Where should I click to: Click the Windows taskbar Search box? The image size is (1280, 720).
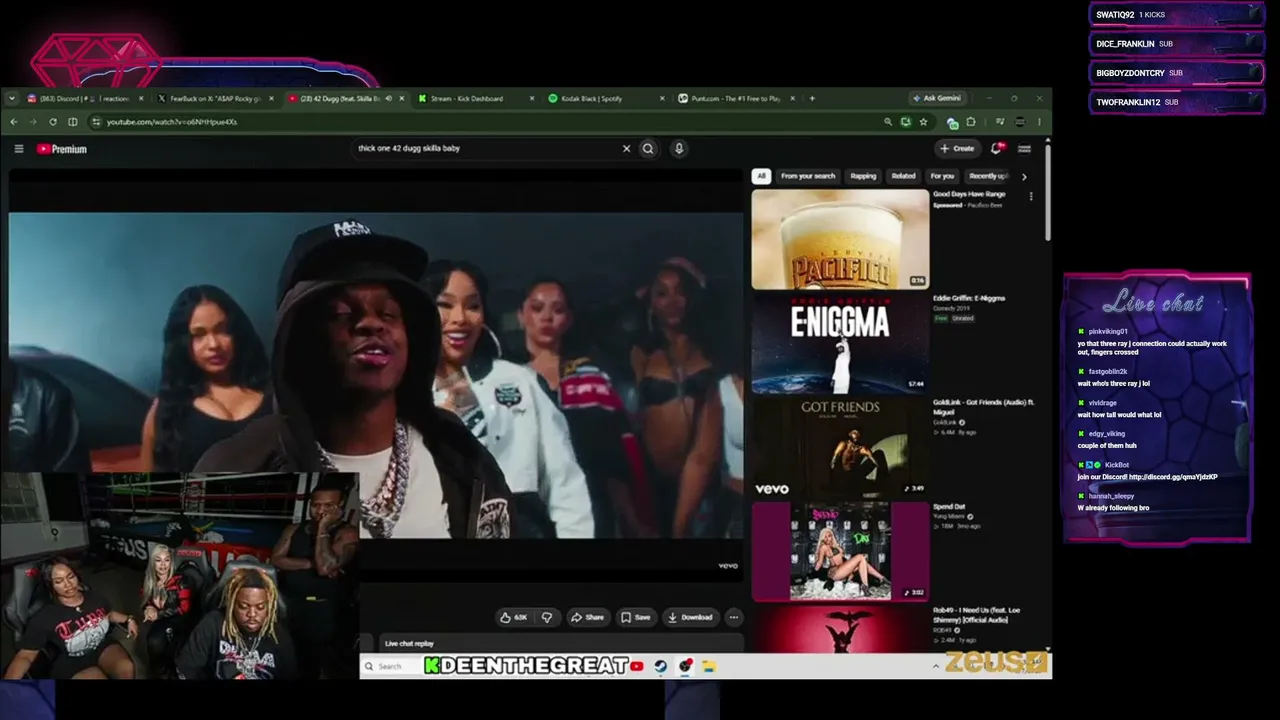(390, 666)
